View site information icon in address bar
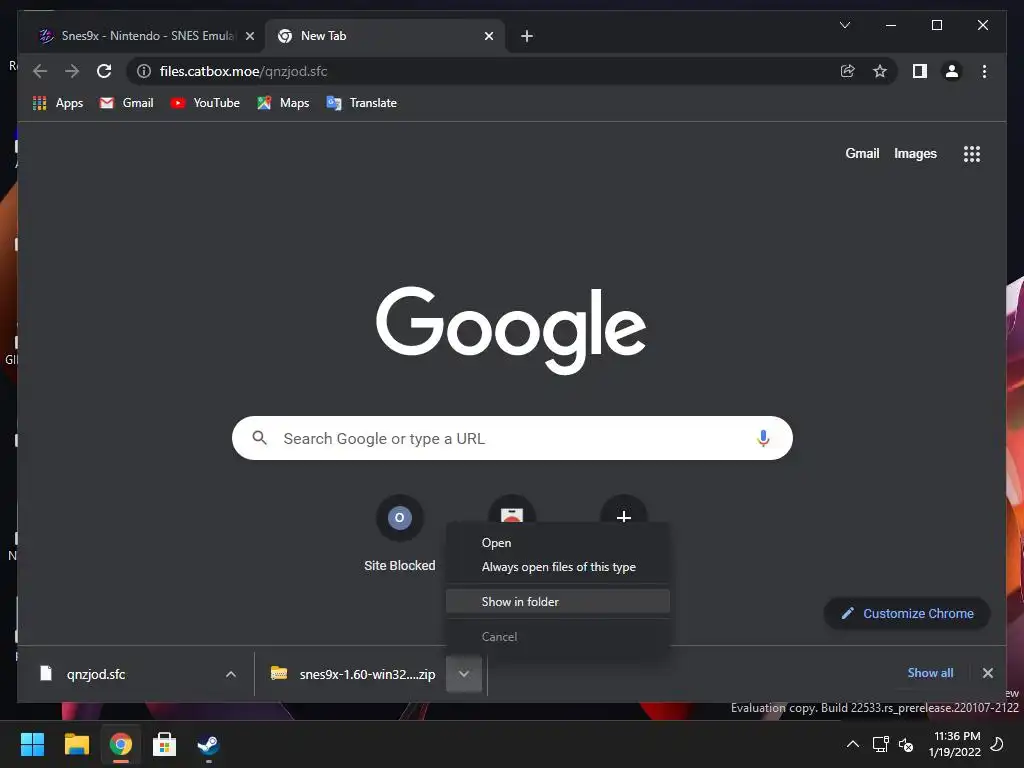This screenshot has height=768, width=1024. coord(144,71)
